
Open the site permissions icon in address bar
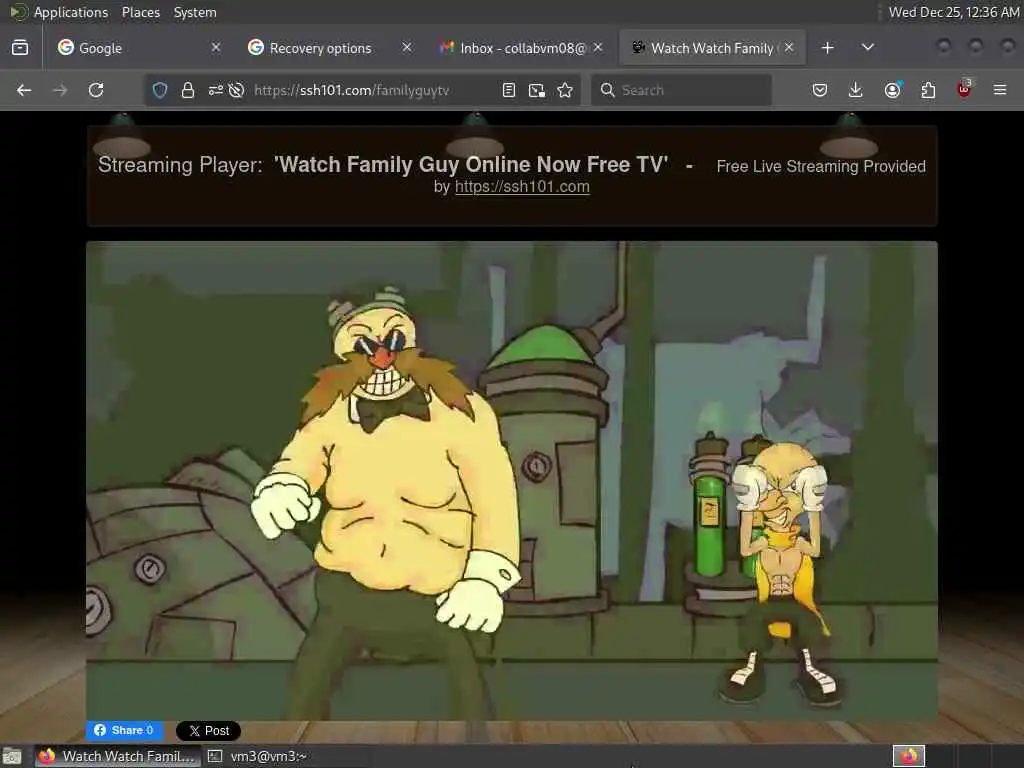(216, 90)
